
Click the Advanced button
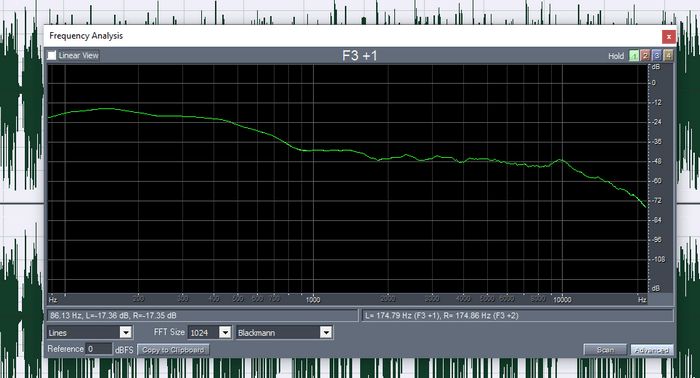(651, 350)
